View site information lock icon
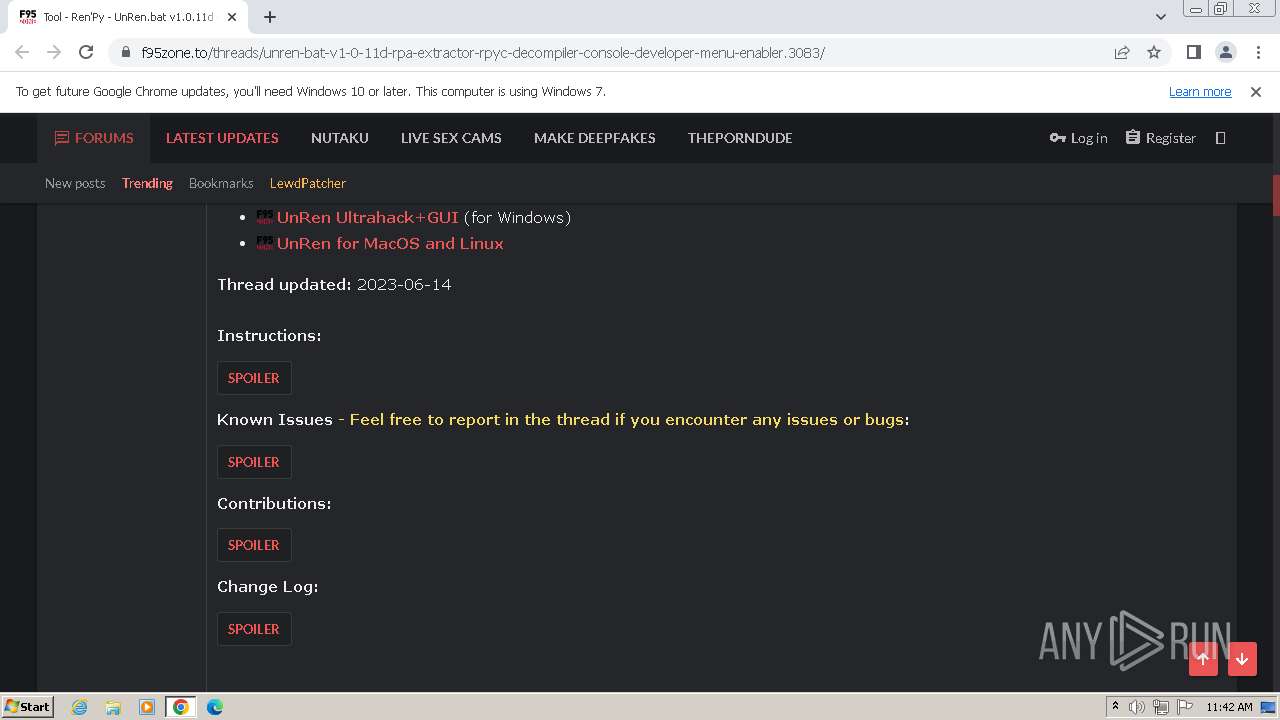 coord(126,52)
